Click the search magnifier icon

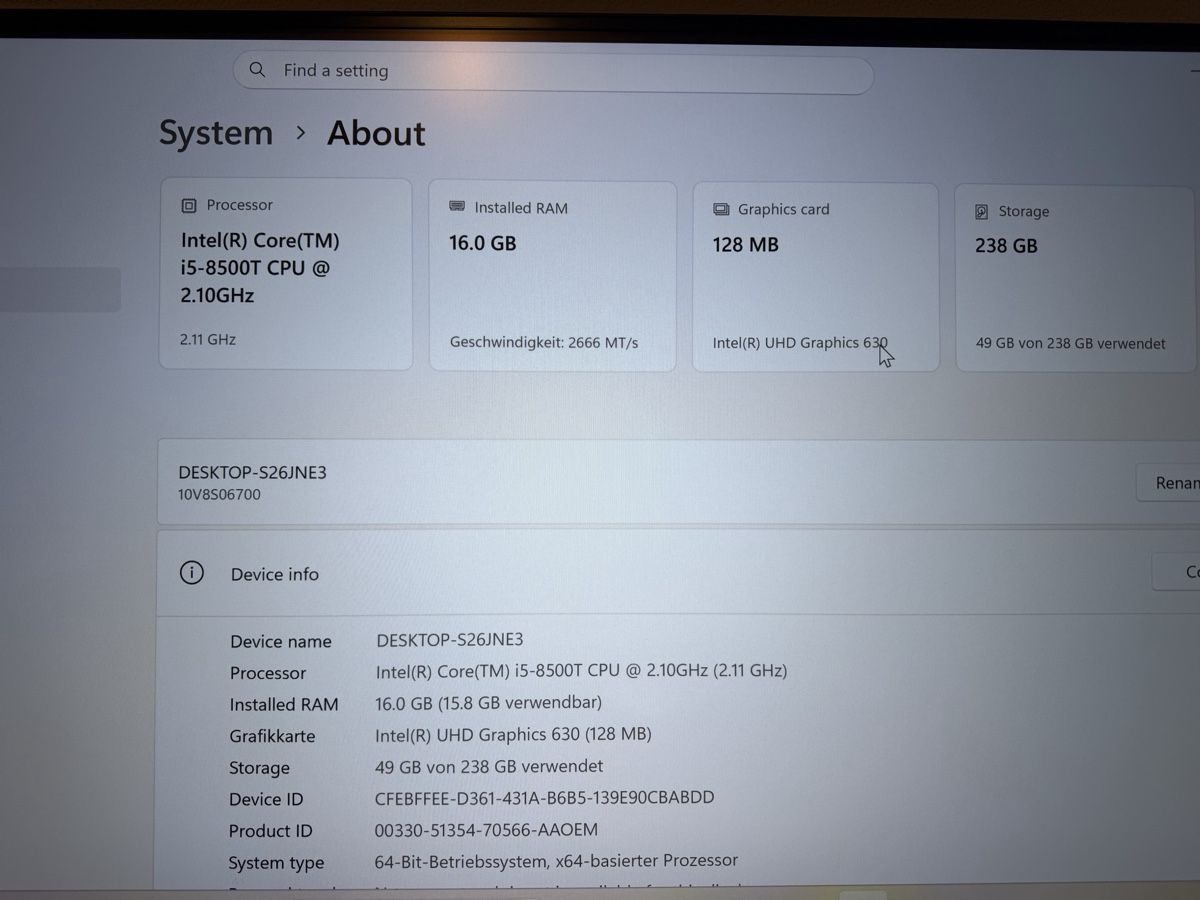coord(257,70)
